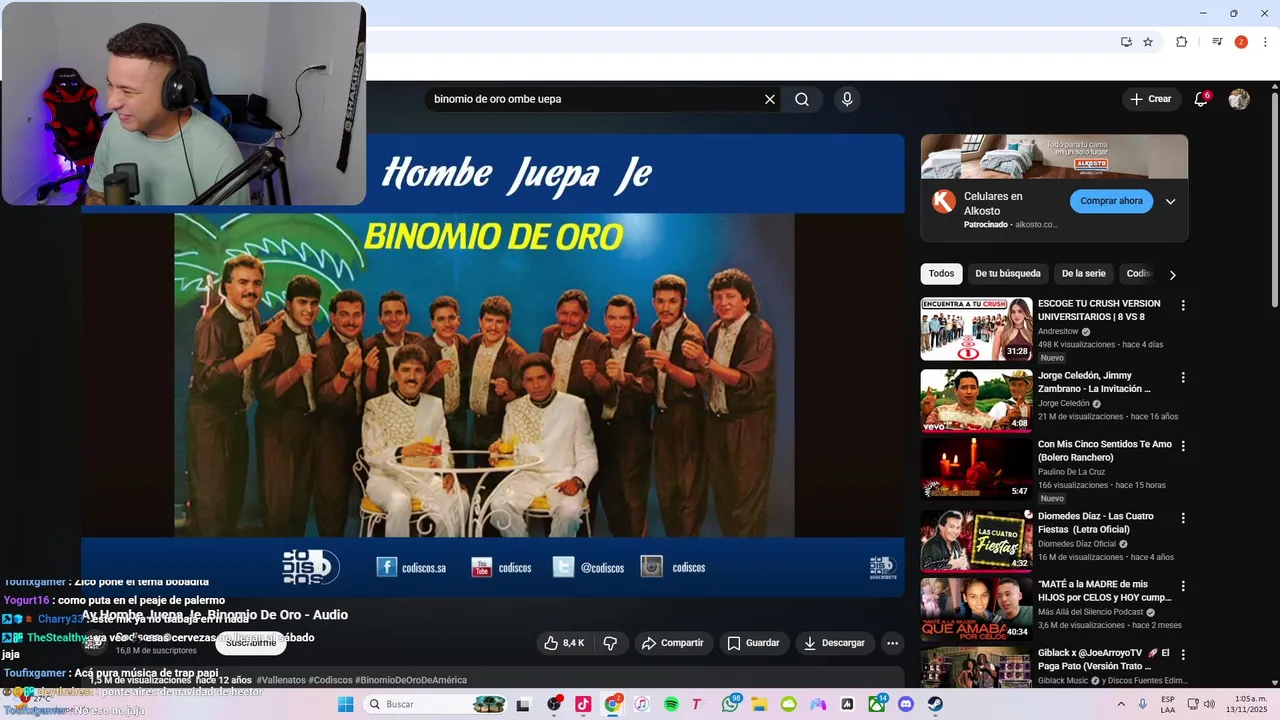Image resolution: width=1280 pixels, height=720 pixels.
Task: Open ESCOGE TU CRUSH video thumbnail
Action: (976, 329)
